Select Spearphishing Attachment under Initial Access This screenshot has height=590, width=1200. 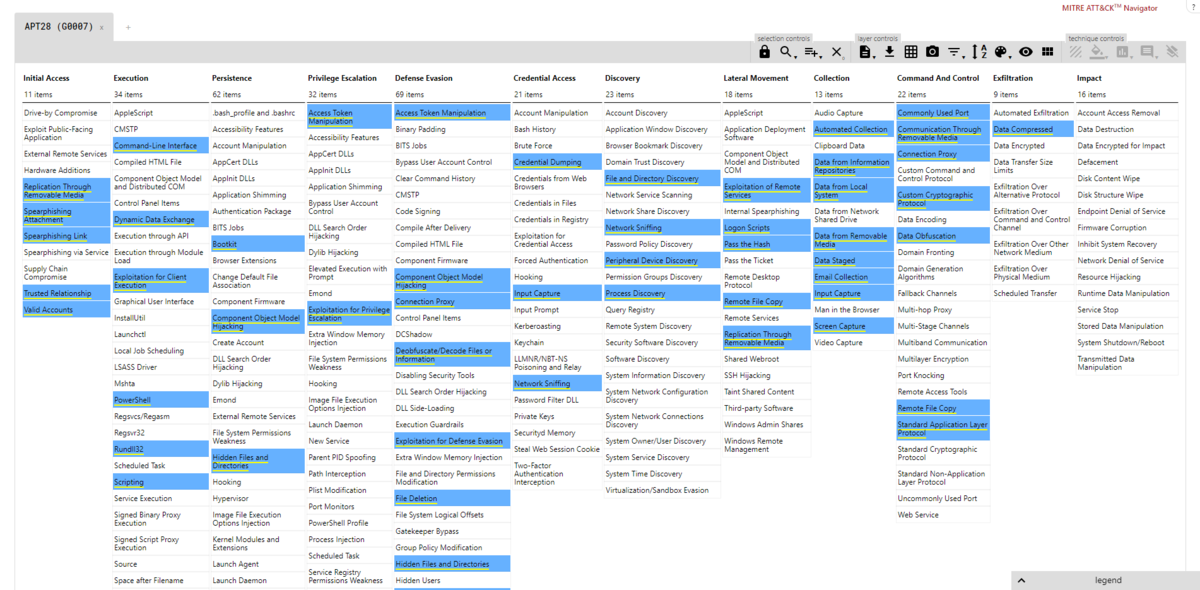[66, 215]
